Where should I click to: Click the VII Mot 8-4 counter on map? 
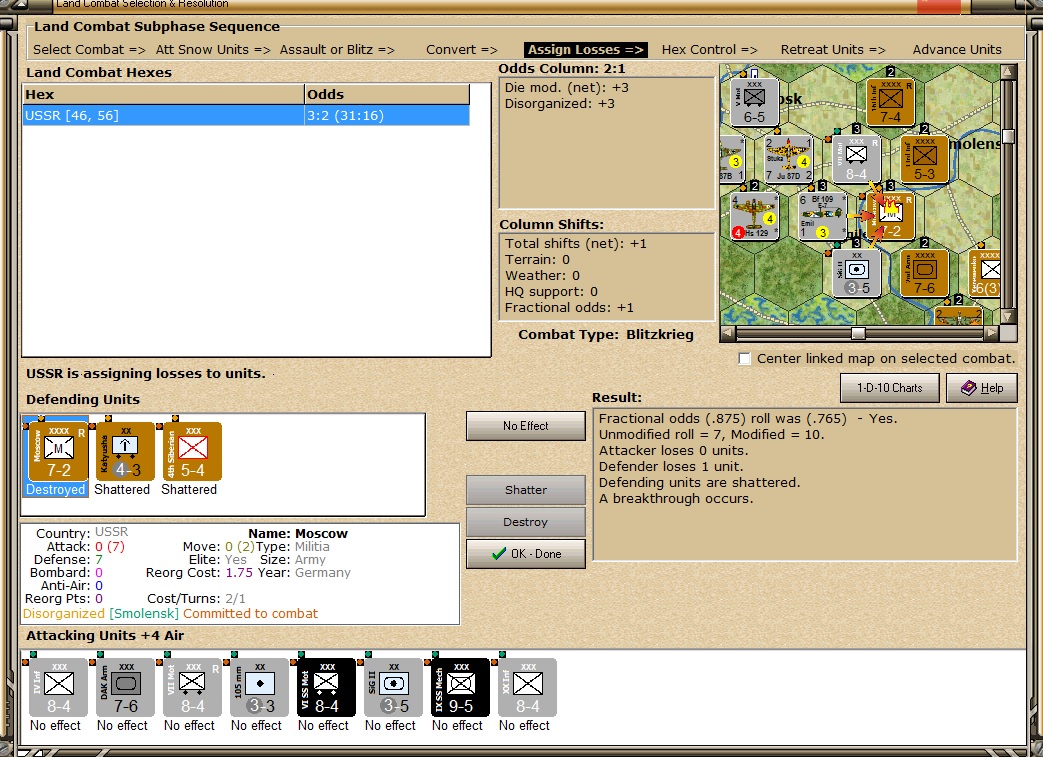pos(857,159)
